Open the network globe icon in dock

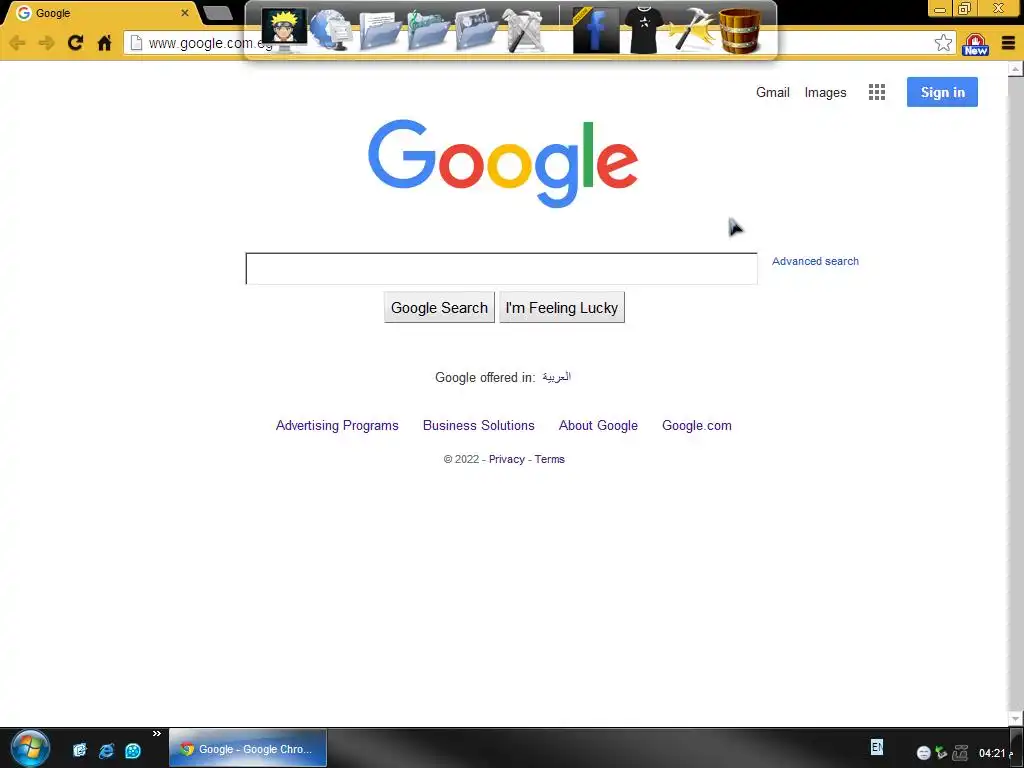[x=330, y=30]
